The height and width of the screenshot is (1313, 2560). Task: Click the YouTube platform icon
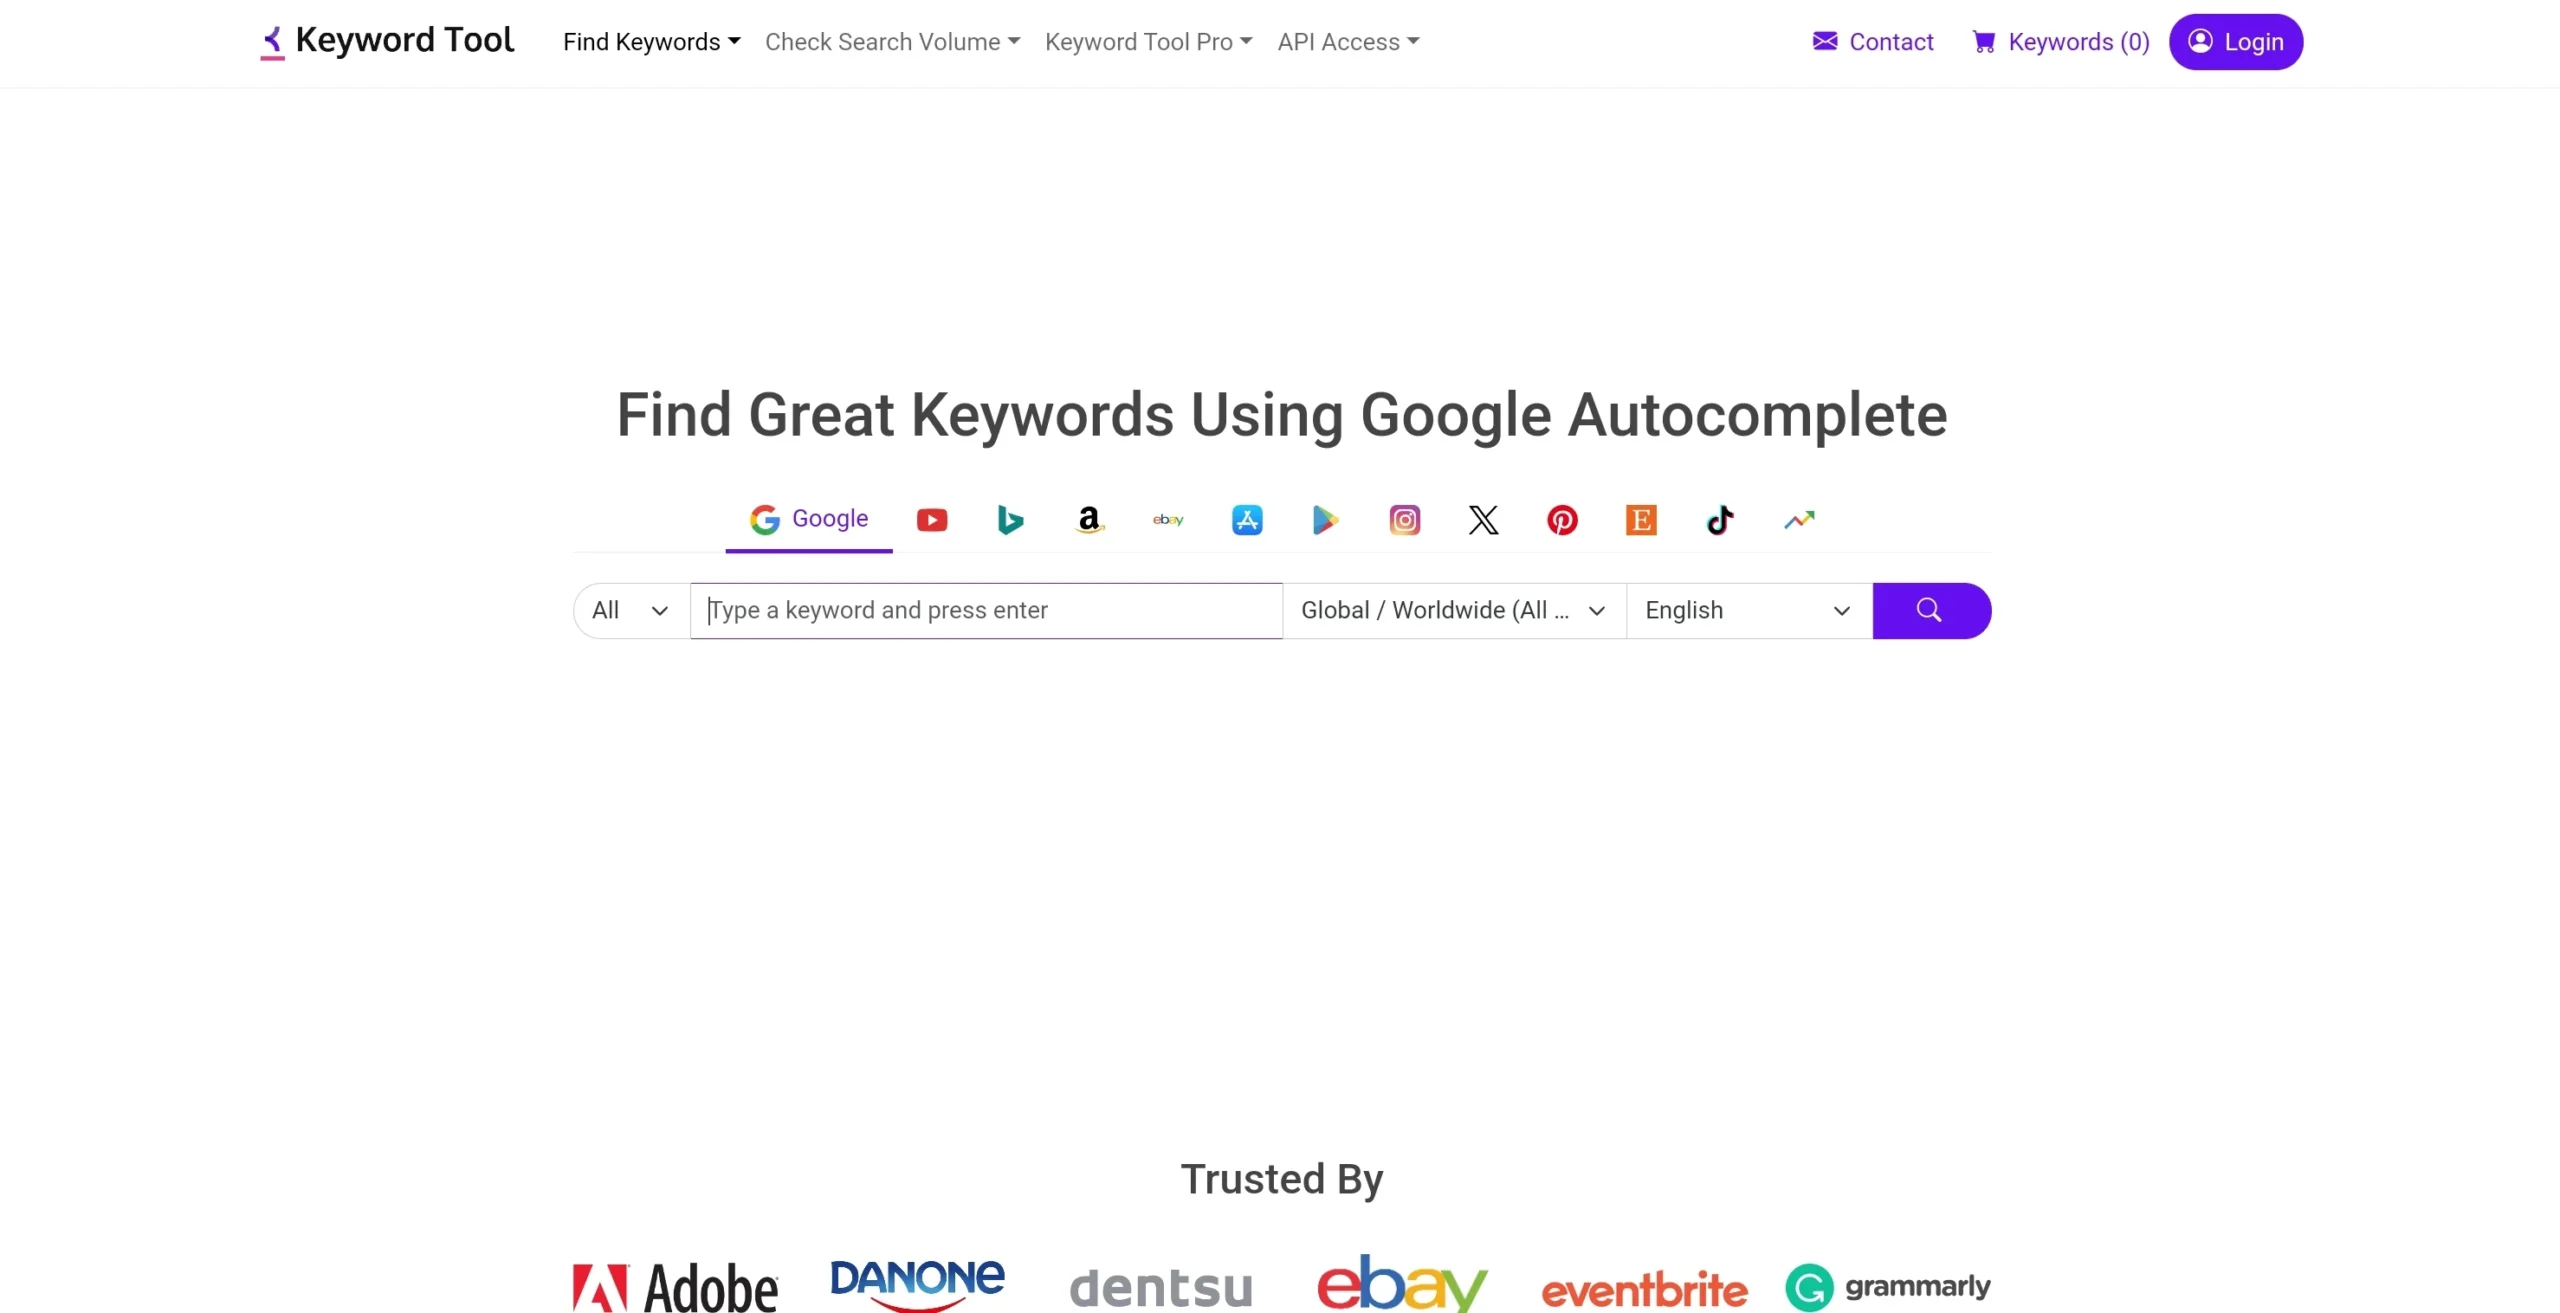pos(933,519)
